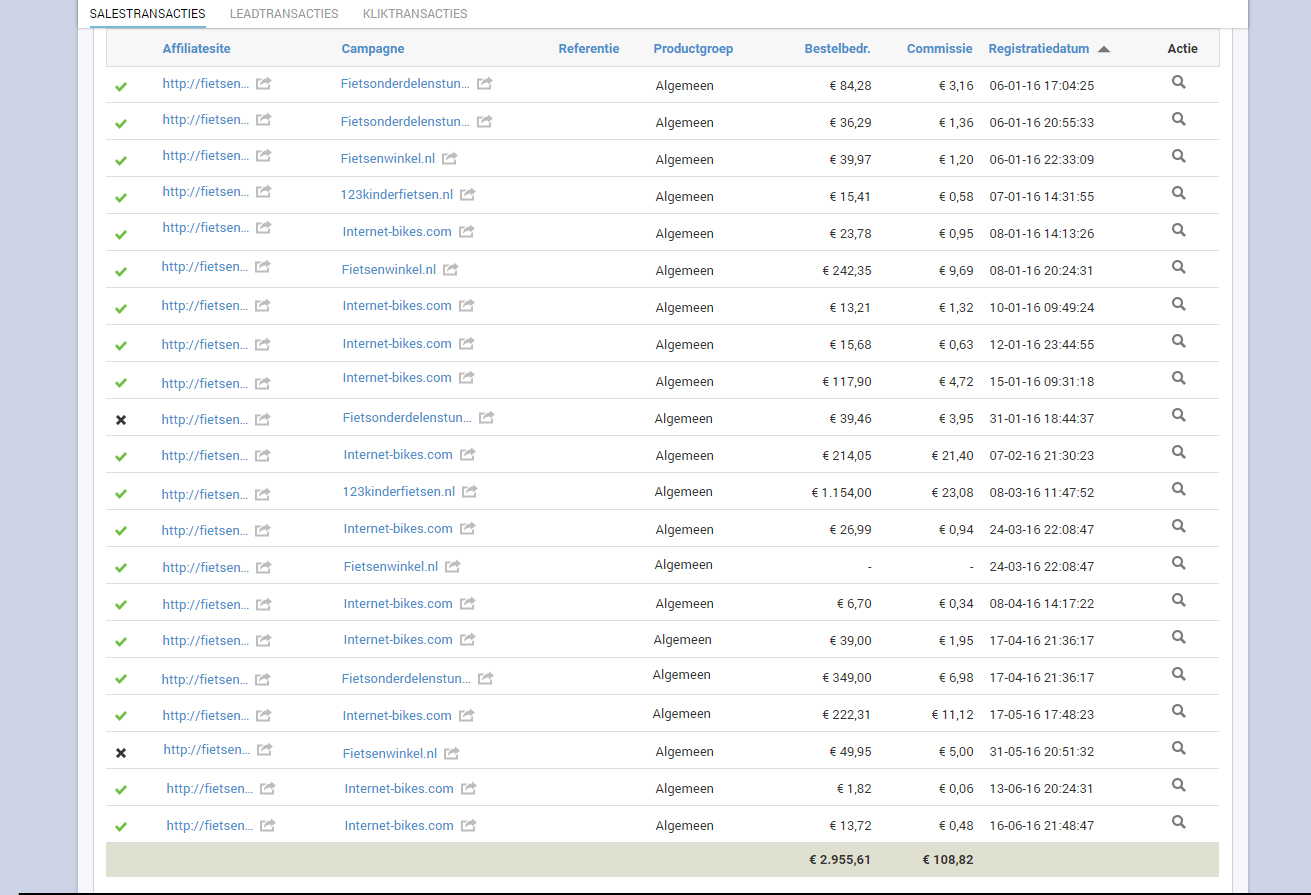Click external link icon next to Fietsenwinkel.nl, € 39,97 row

tap(450, 158)
